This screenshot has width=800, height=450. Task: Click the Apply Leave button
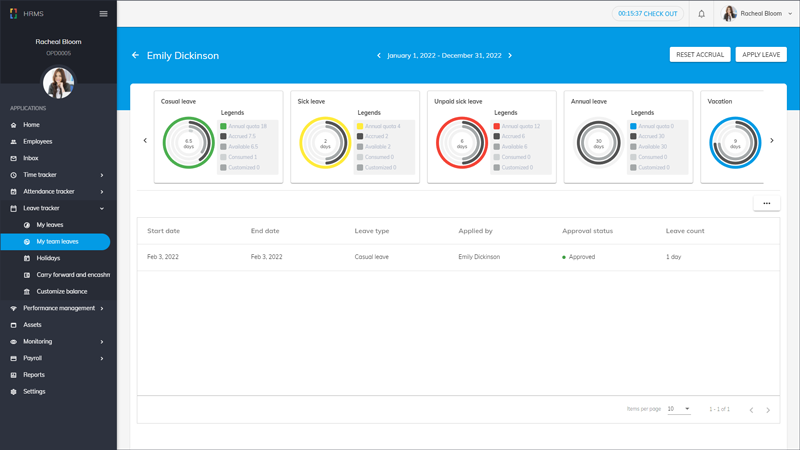(x=761, y=55)
